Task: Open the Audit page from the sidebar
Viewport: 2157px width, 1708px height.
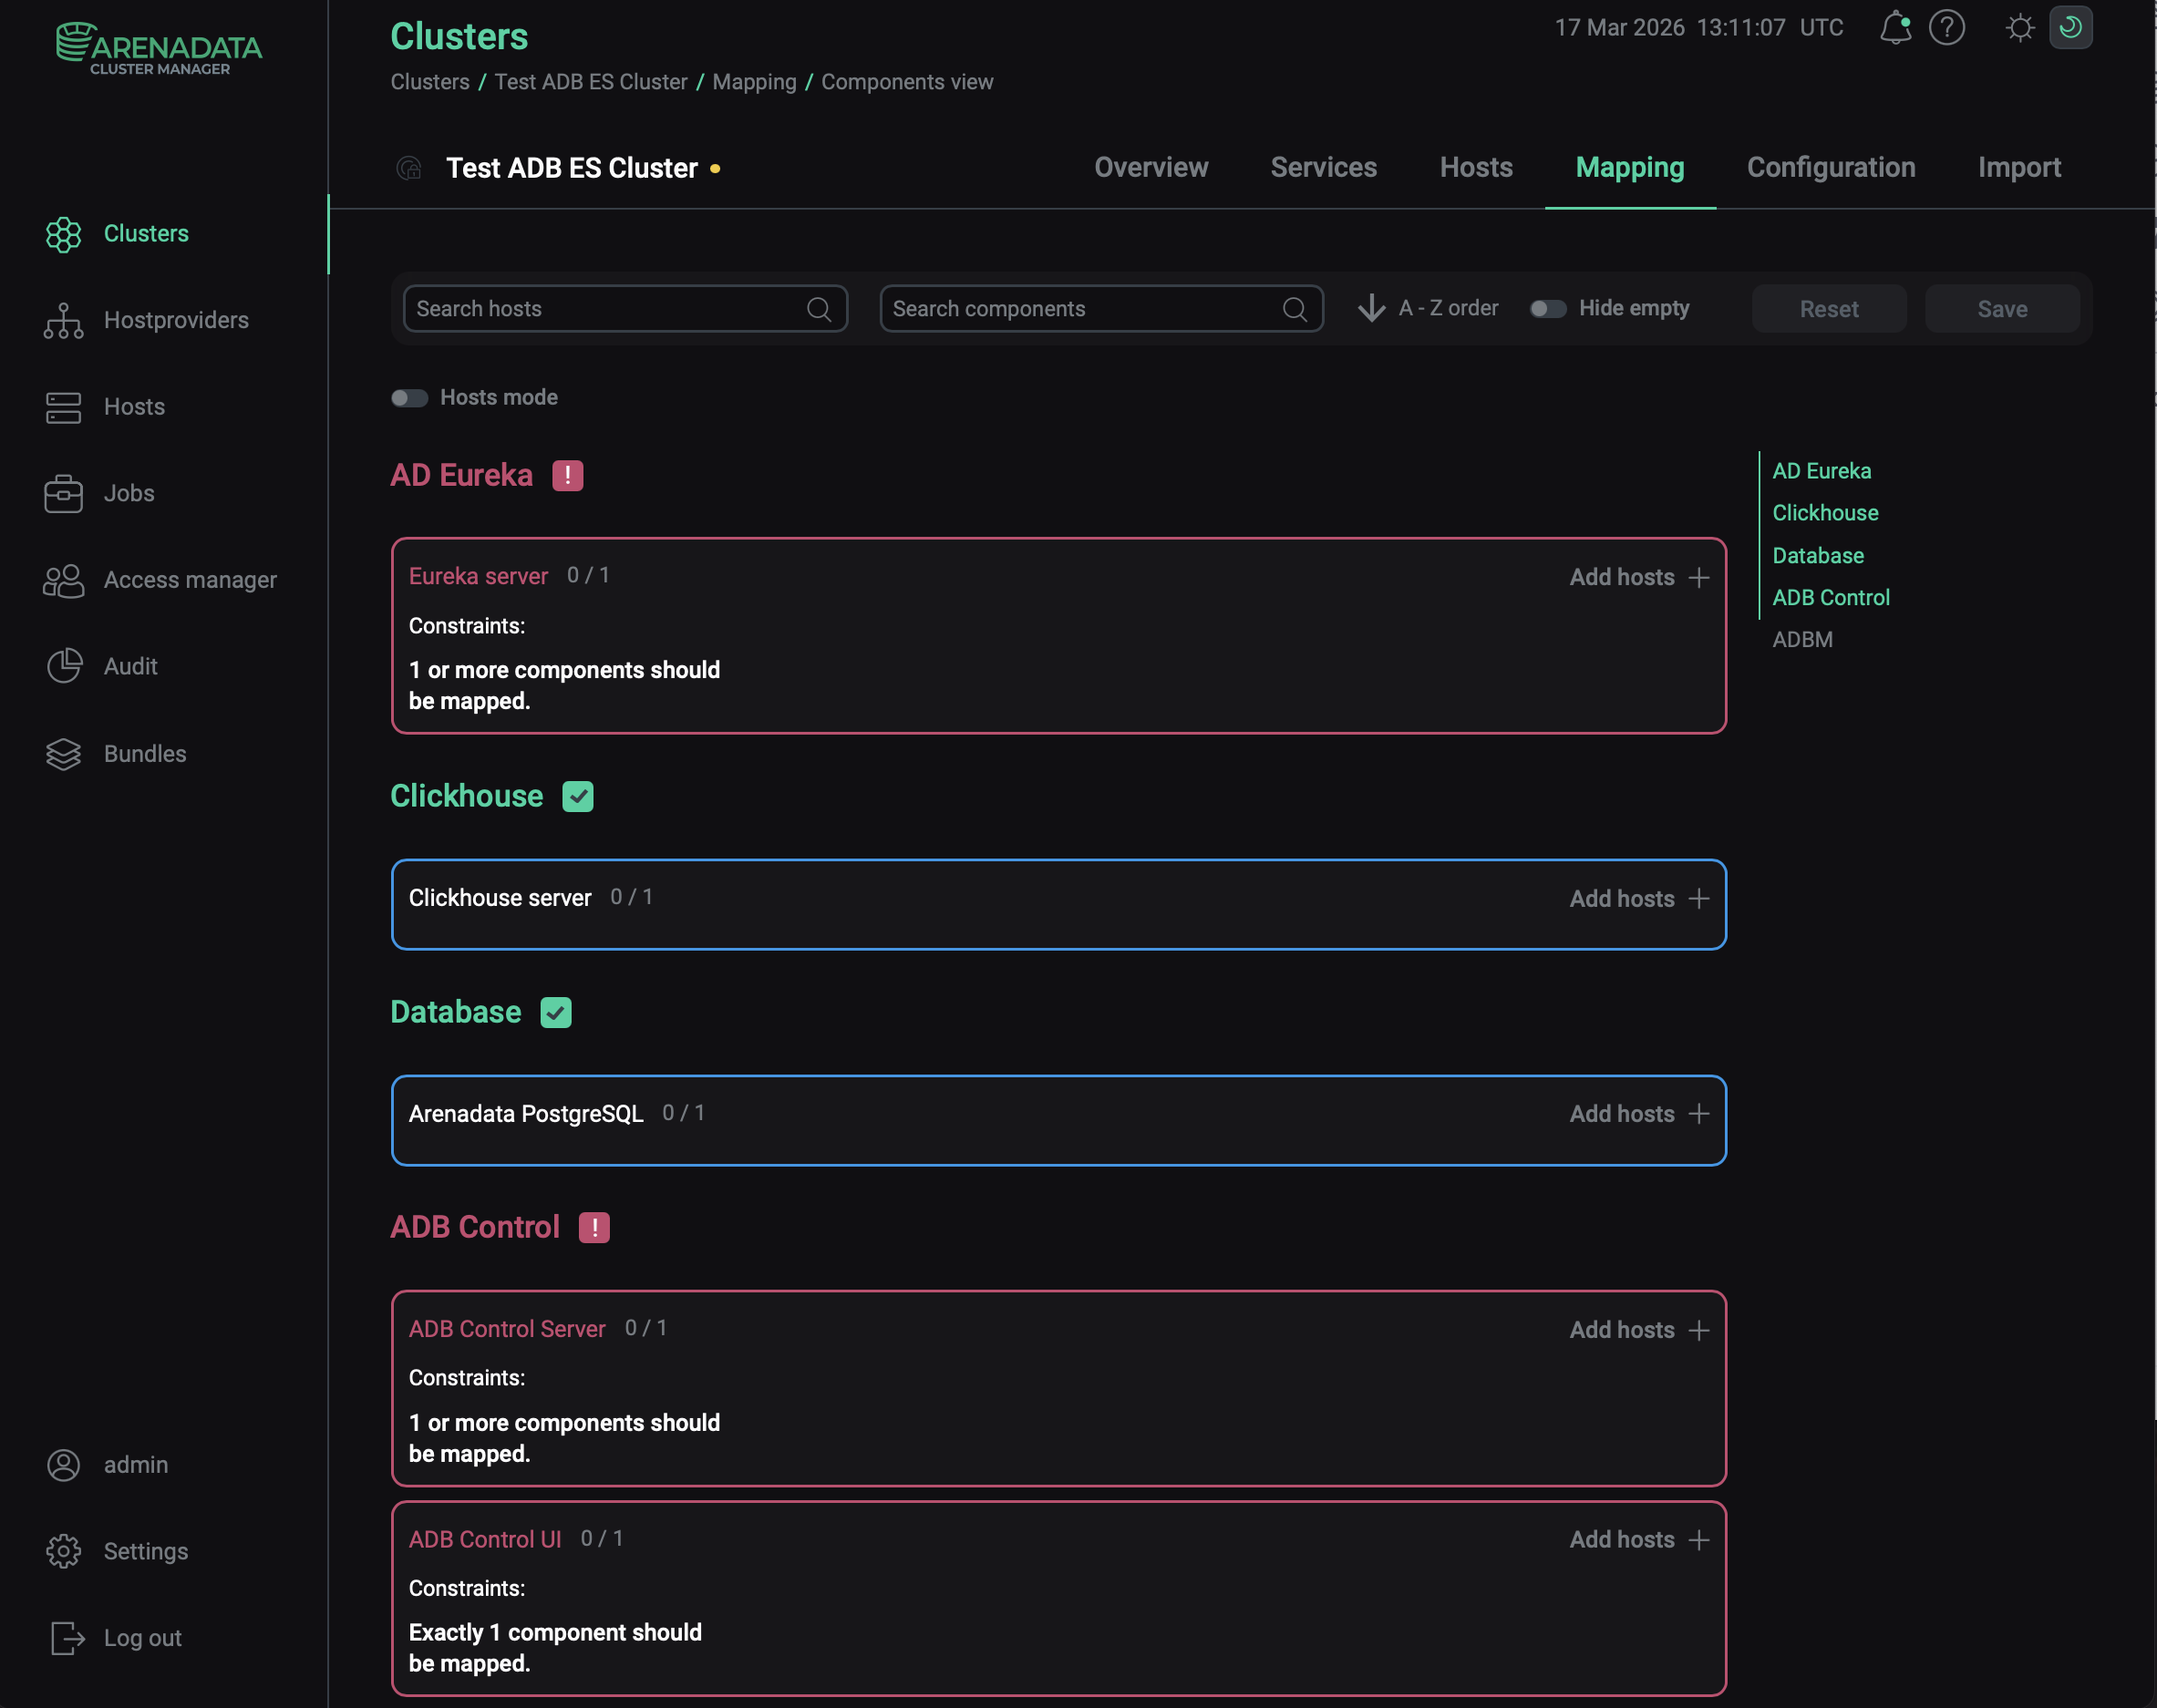Action: (x=130, y=666)
